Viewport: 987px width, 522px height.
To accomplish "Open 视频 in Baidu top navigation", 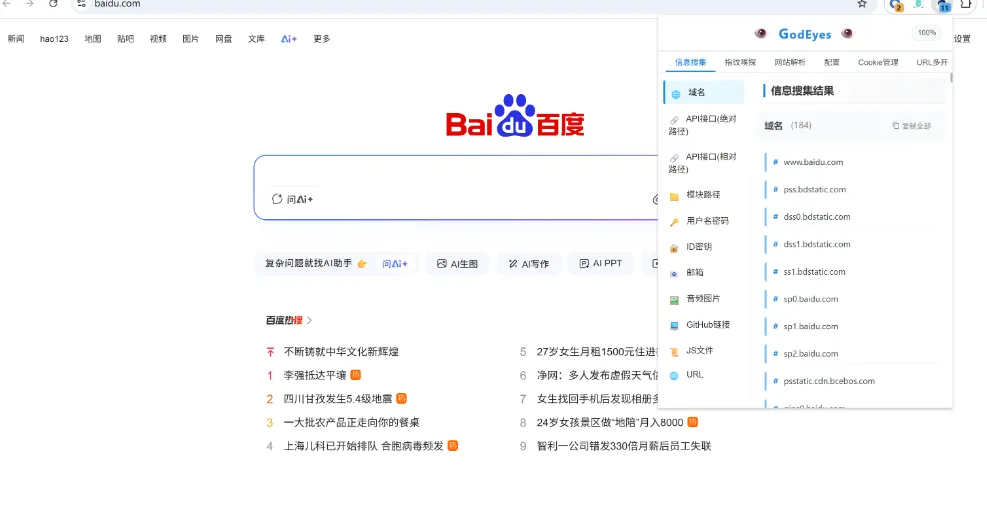I will (158, 39).
